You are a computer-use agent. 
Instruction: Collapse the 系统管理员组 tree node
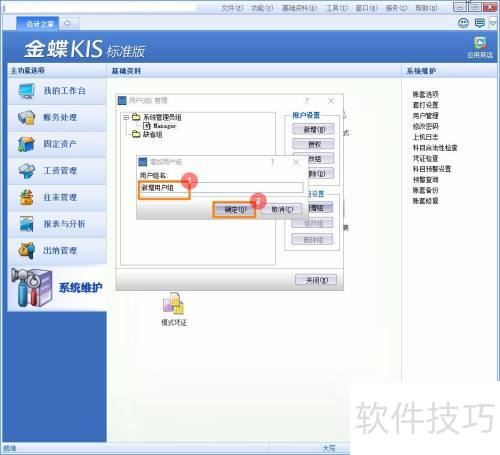126,117
